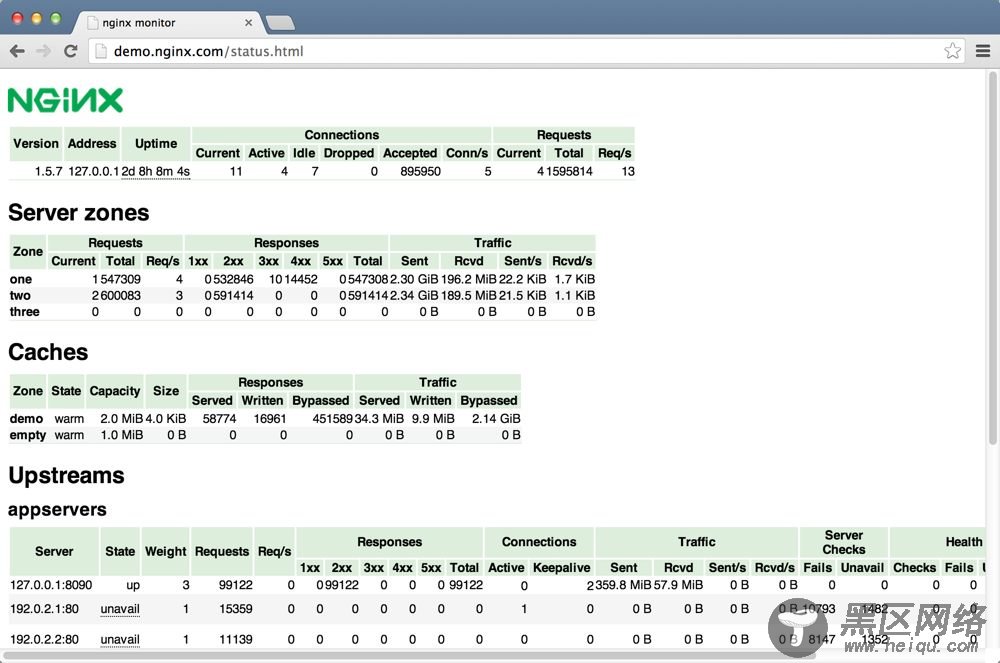Screen dimensions: 1000x663
Task: Click the uptime value 2d 8h 8m 4s
Action: pos(156,171)
